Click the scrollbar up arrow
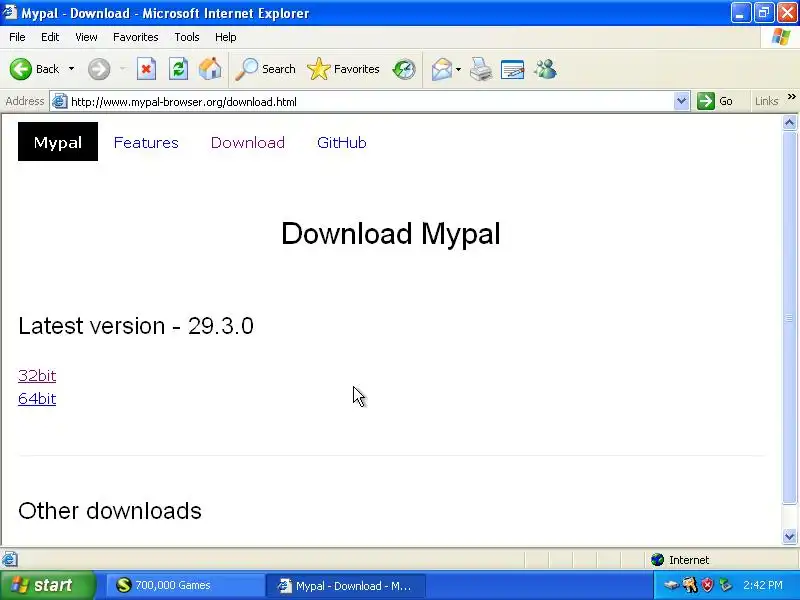 tap(789, 122)
